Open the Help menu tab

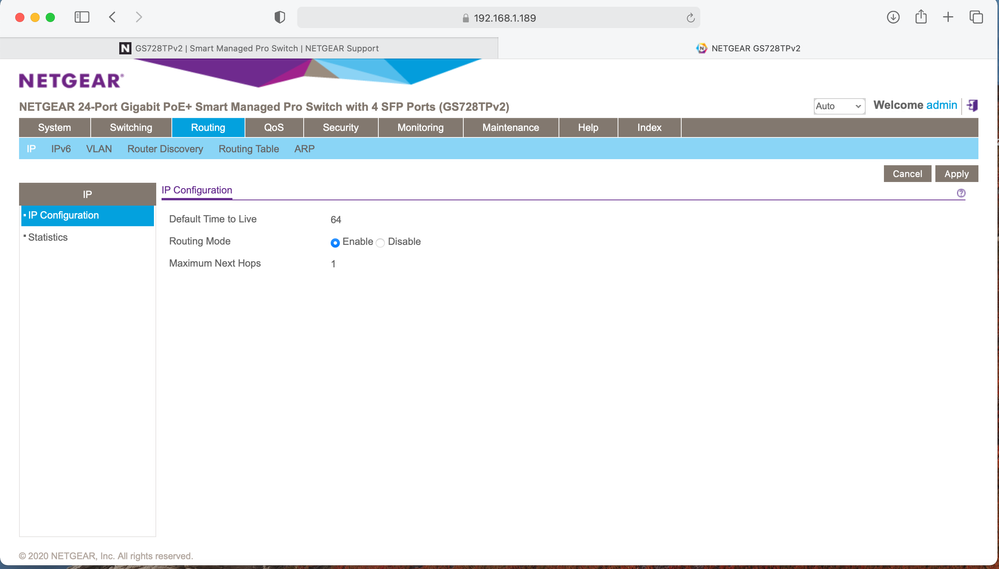click(x=588, y=127)
